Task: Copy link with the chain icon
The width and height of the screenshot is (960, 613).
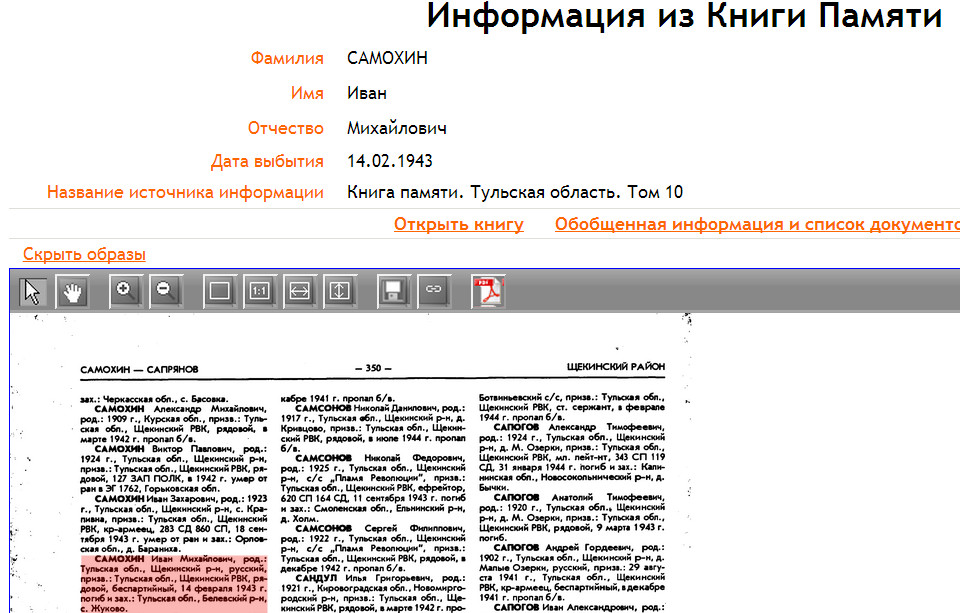Action: [434, 291]
